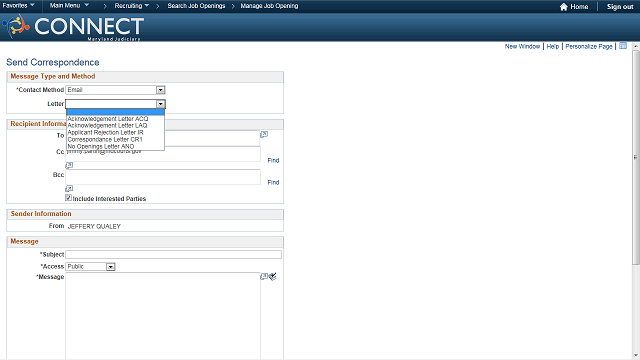The image size is (640, 360).
Task: Click the expand icon below Bcc field
Action: click(x=69, y=189)
